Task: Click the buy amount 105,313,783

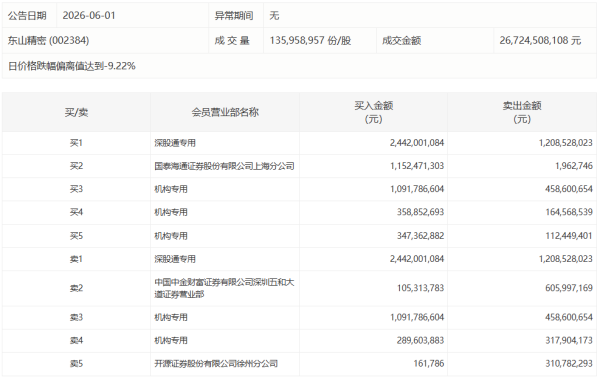Action: click(x=420, y=288)
